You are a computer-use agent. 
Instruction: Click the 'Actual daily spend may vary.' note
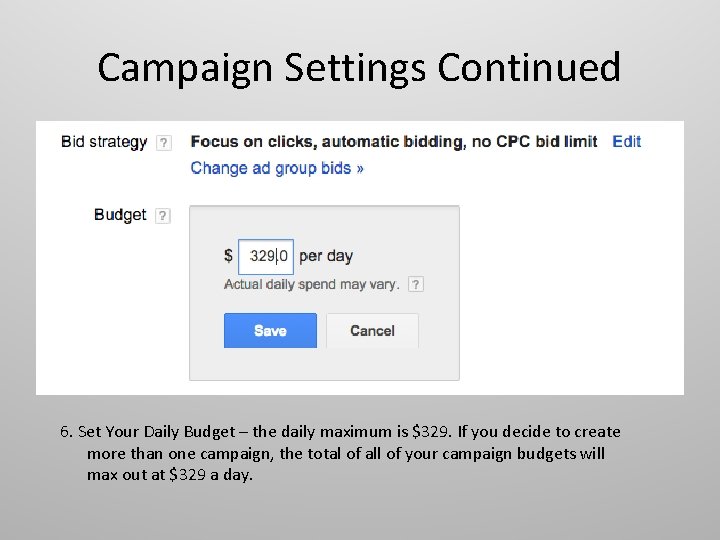pyautogui.click(x=311, y=284)
